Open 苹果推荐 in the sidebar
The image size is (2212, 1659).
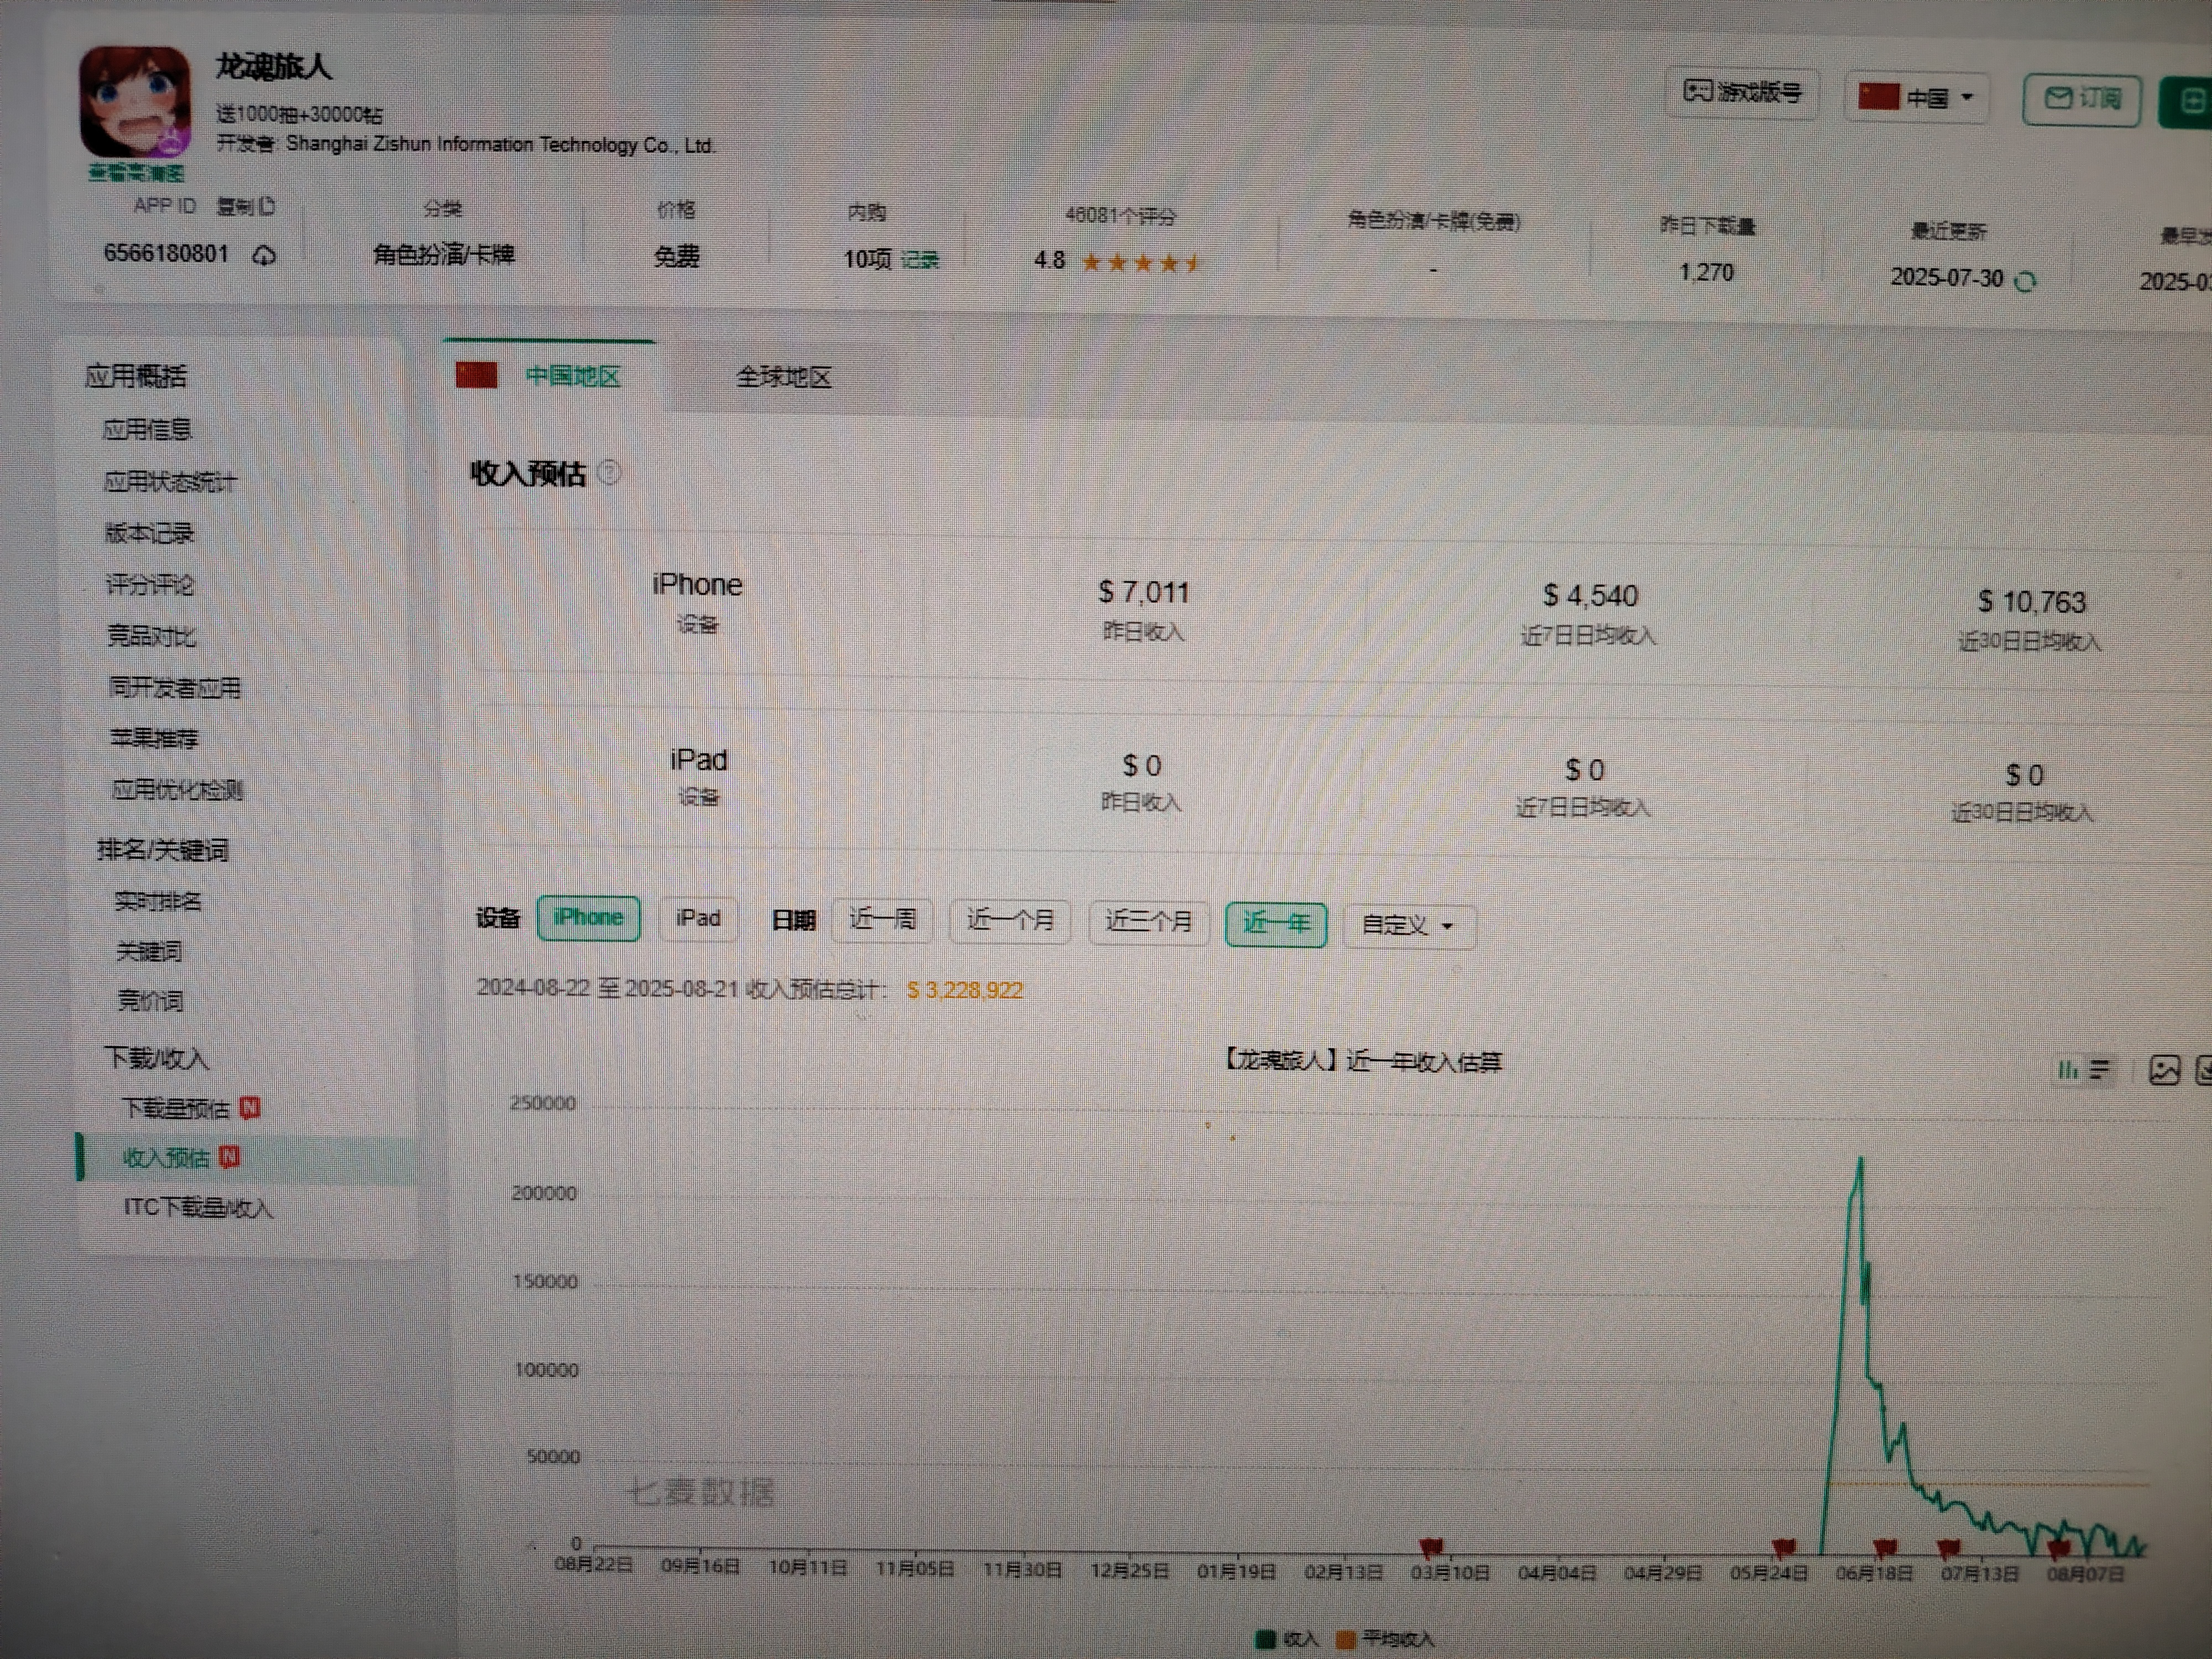pyautogui.click(x=154, y=738)
